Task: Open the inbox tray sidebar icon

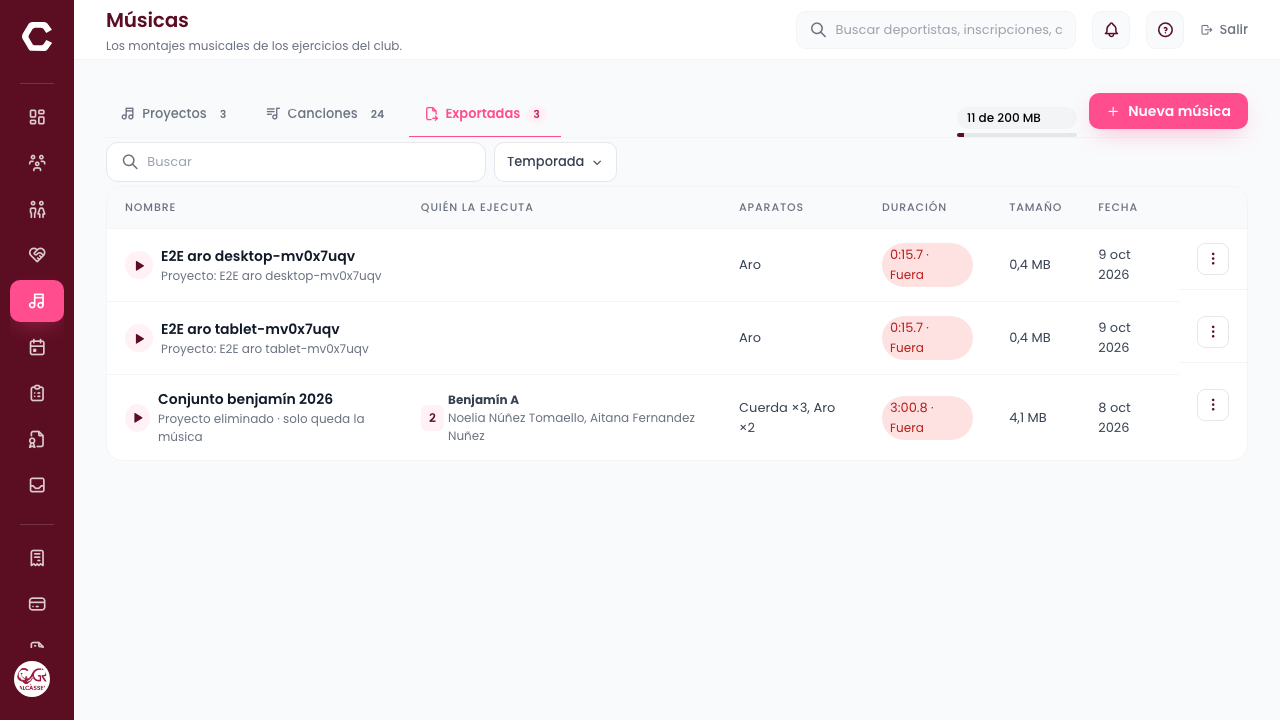Action: click(x=37, y=485)
